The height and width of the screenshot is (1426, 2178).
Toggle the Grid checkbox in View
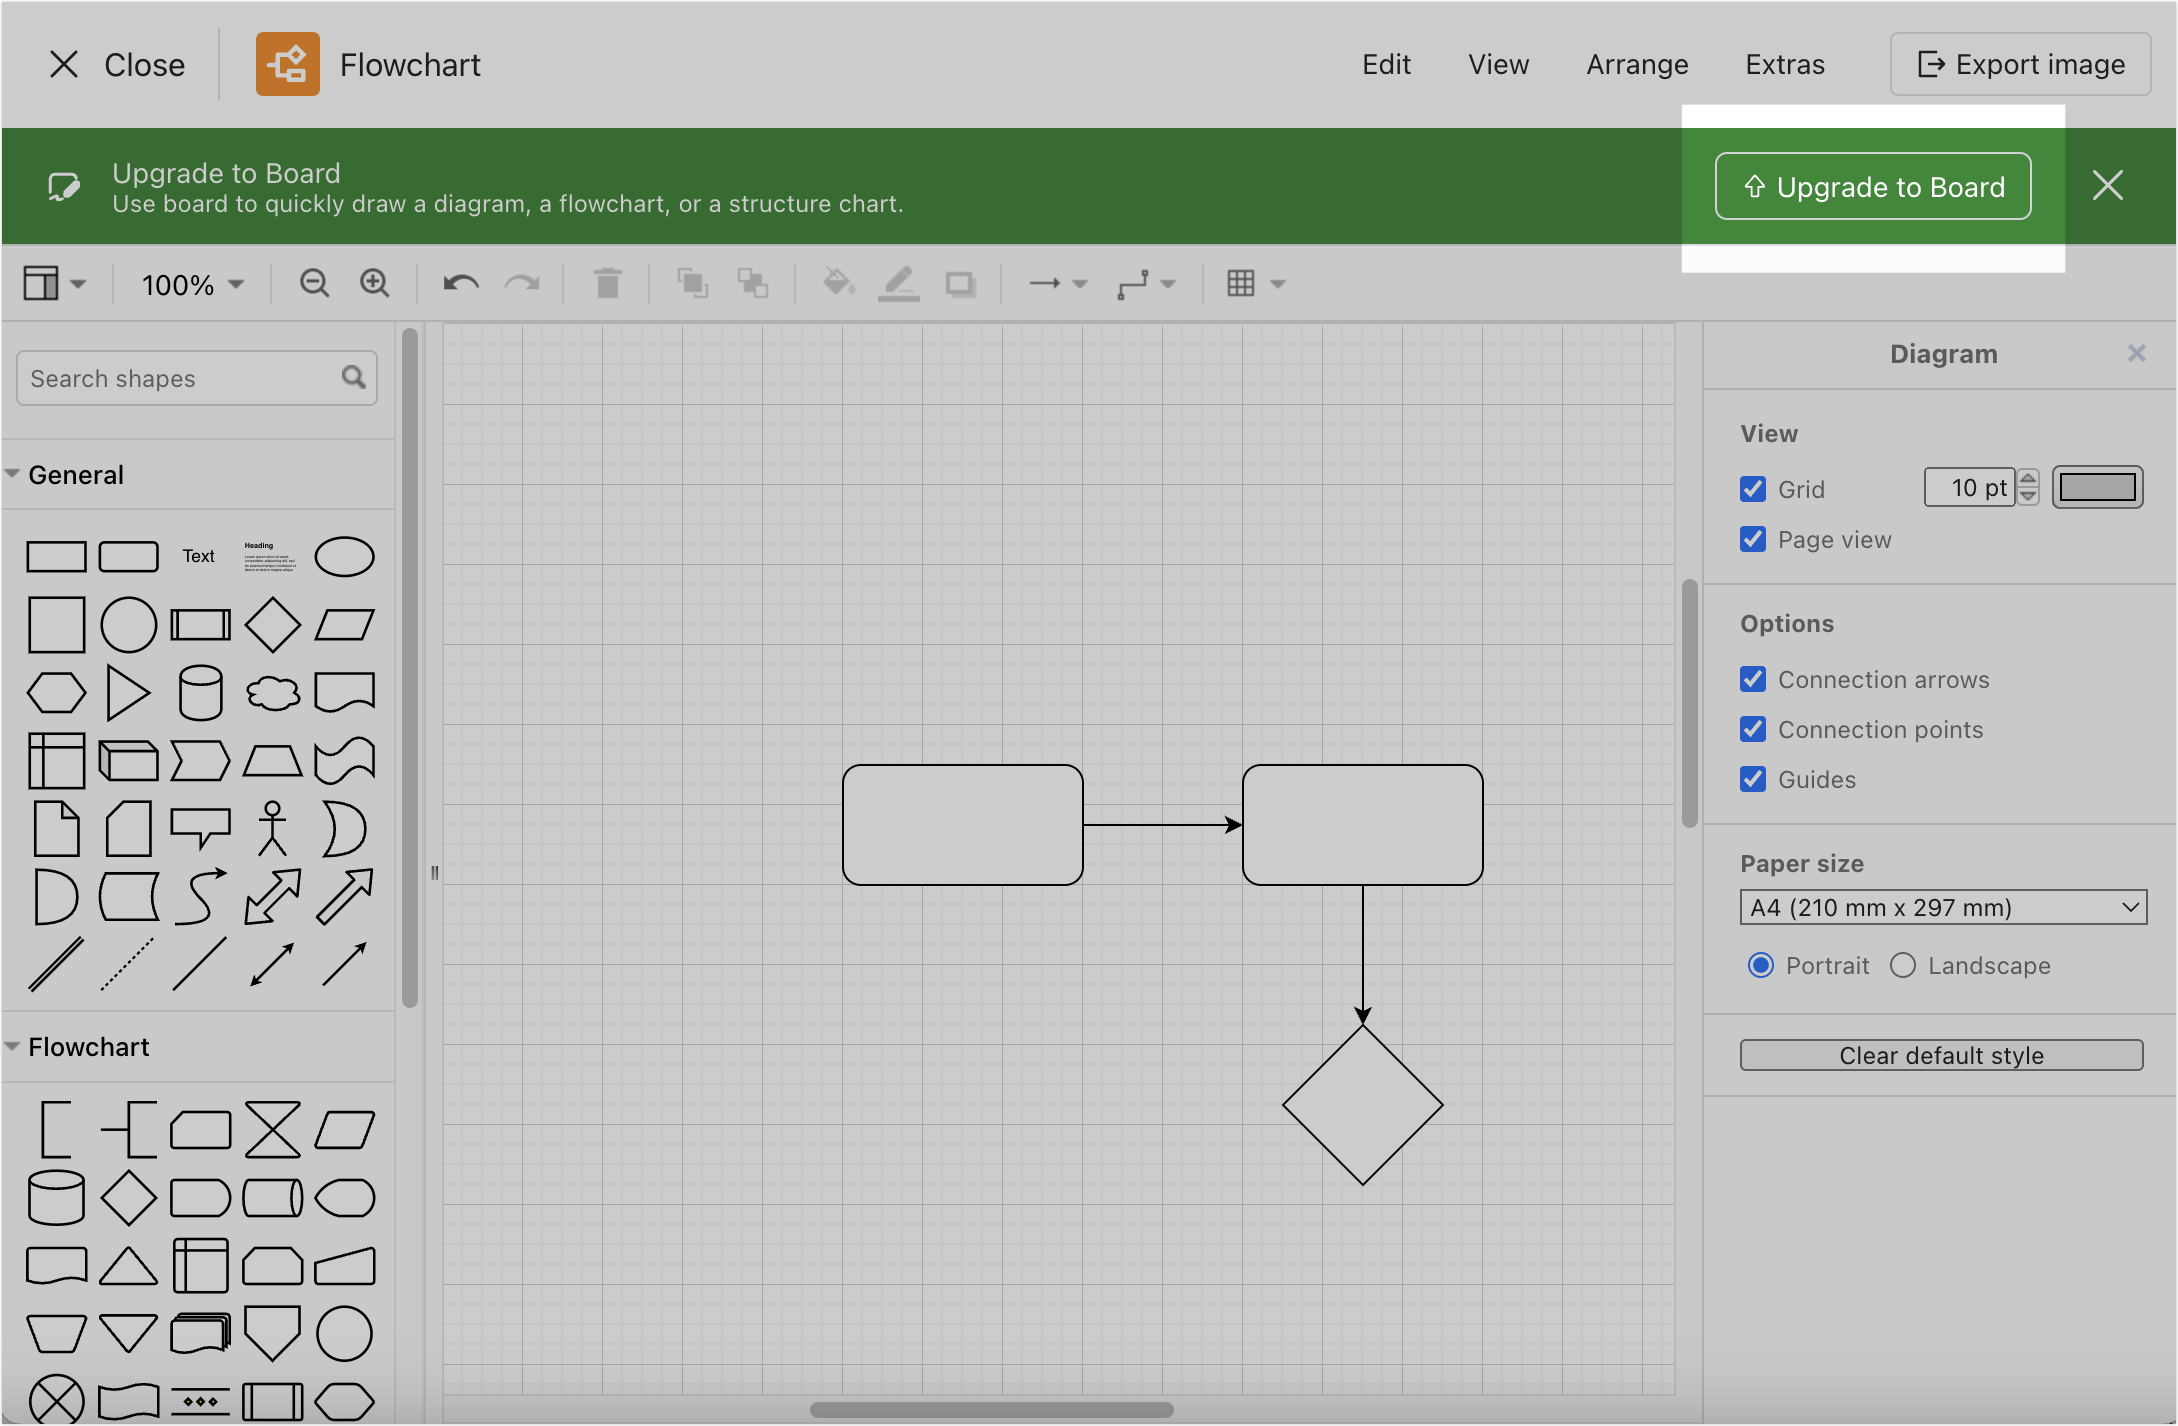(1752, 487)
